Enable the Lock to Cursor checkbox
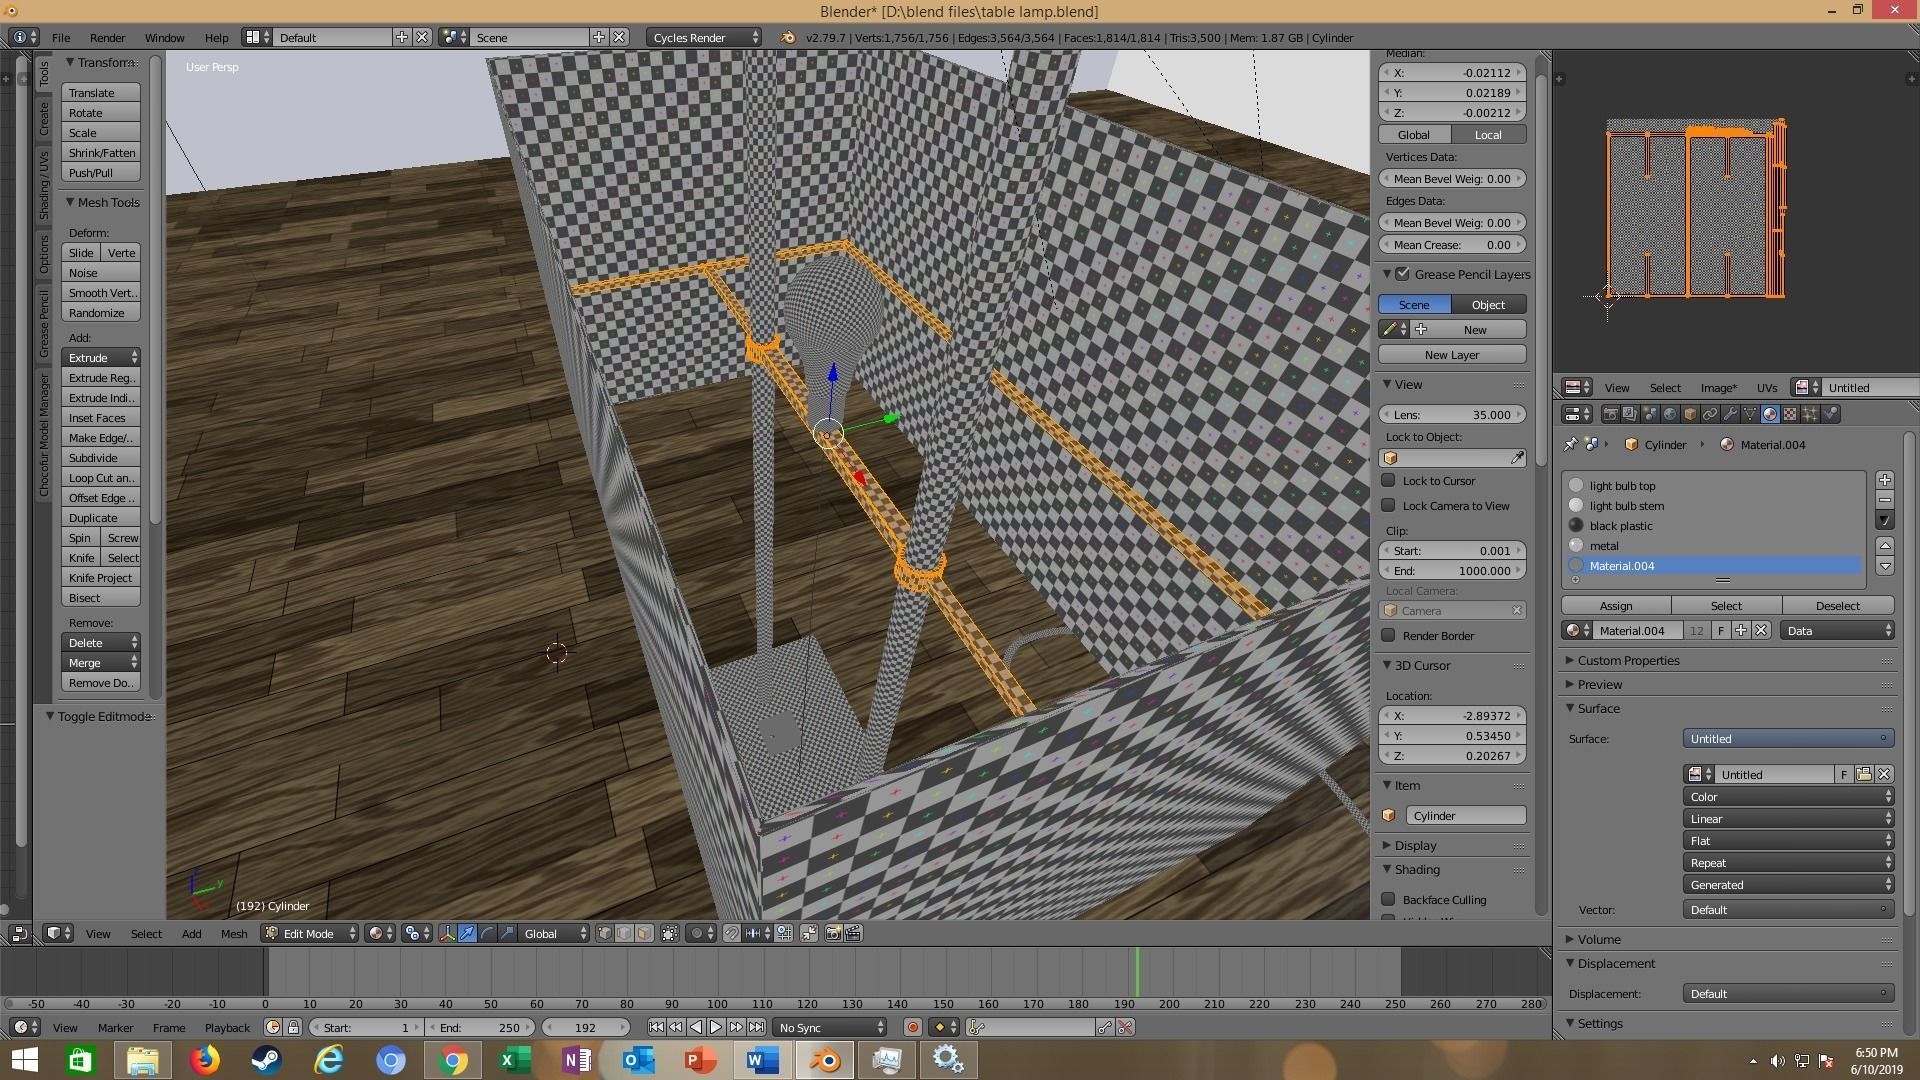Viewport: 1920px width, 1080px height. click(x=1389, y=481)
